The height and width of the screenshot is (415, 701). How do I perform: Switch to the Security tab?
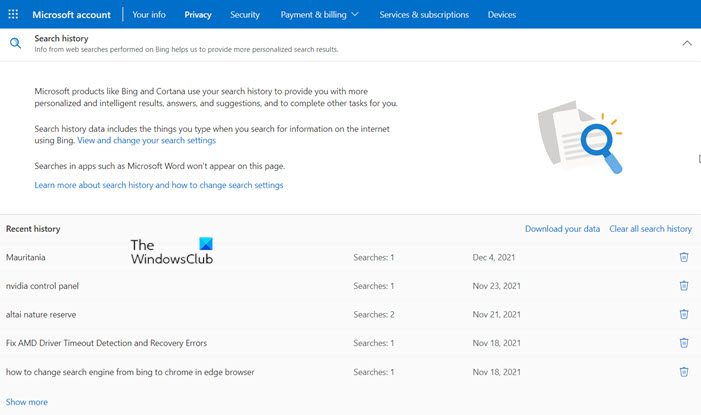245,15
